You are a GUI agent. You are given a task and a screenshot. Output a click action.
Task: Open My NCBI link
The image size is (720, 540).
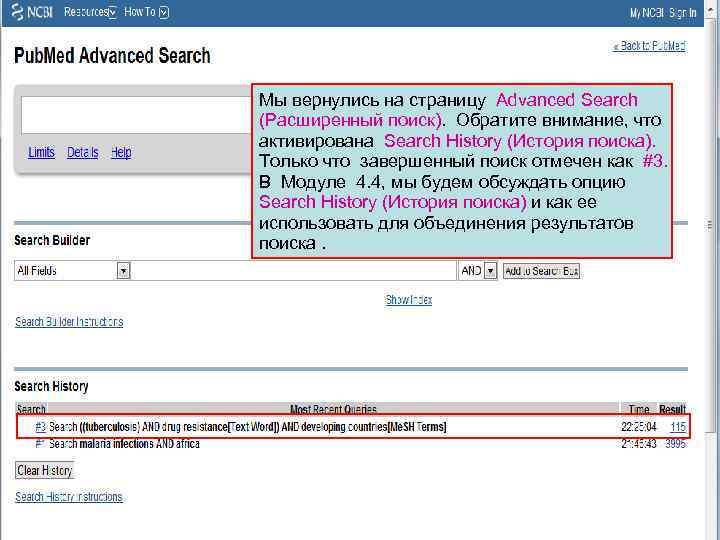647,13
